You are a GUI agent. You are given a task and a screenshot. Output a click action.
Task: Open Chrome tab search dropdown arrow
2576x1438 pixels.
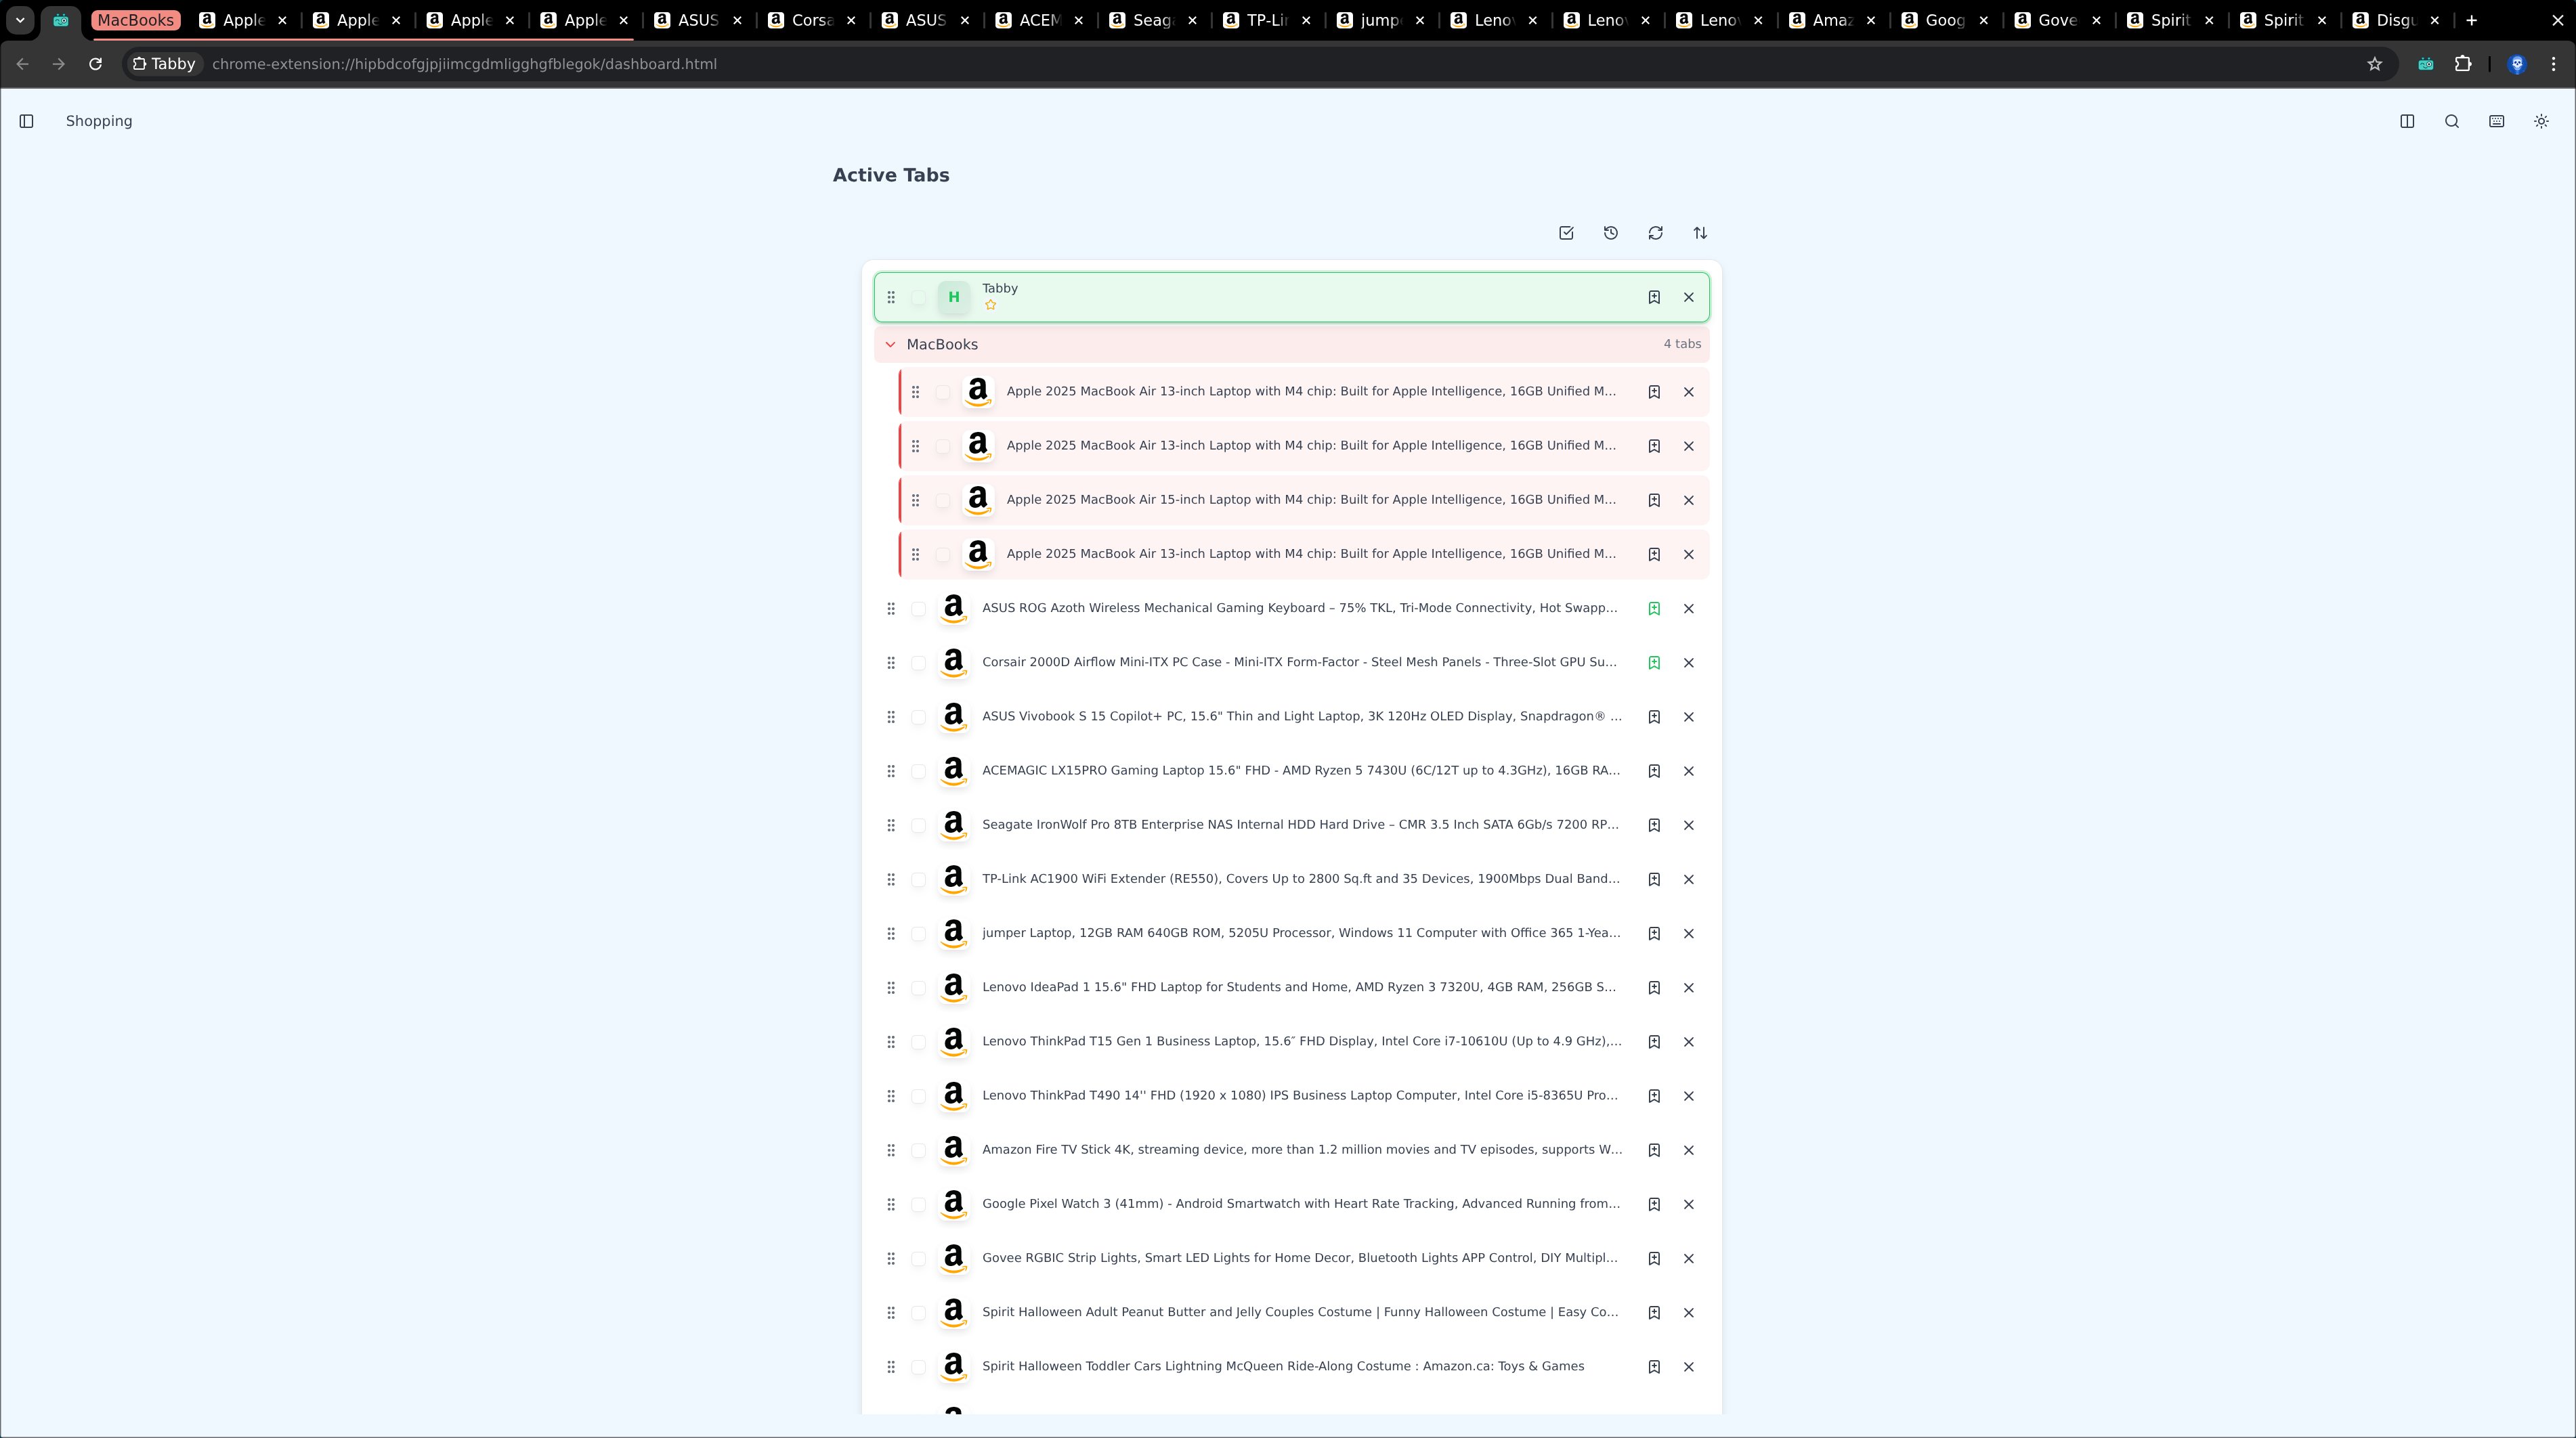pos(20,20)
